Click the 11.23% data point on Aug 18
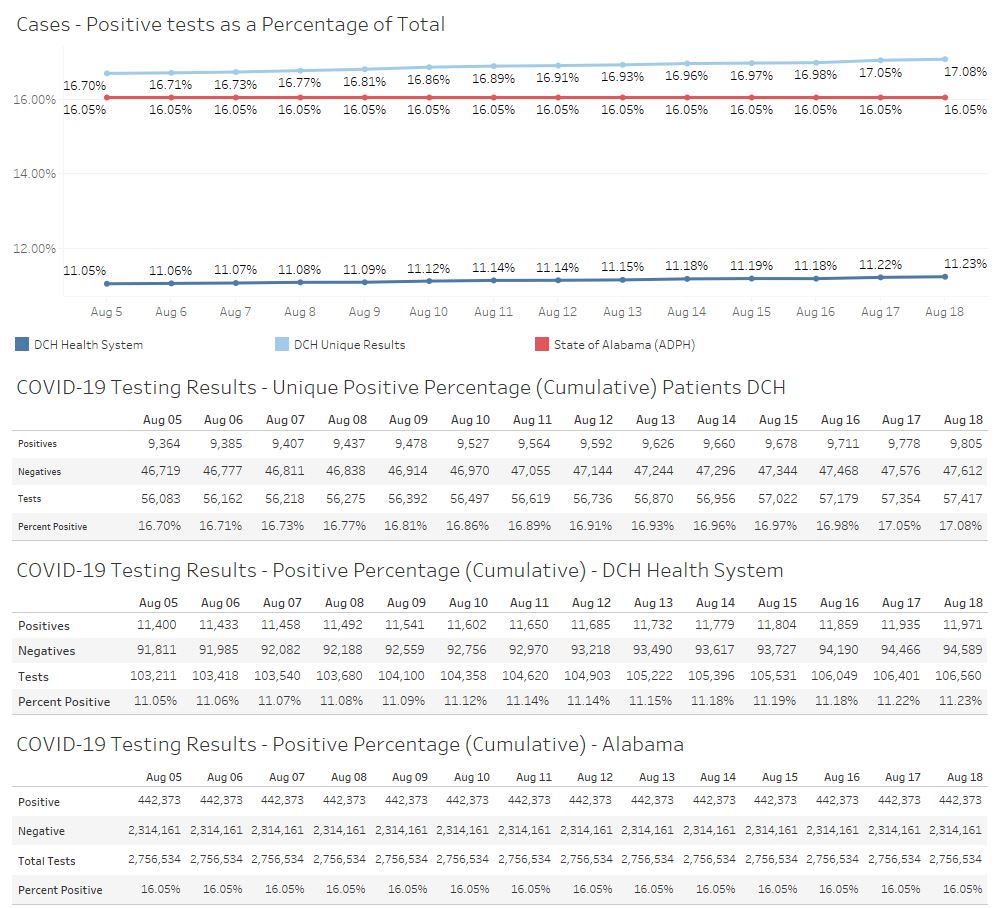The width and height of the screenshot is (1000, 909). 945,277
